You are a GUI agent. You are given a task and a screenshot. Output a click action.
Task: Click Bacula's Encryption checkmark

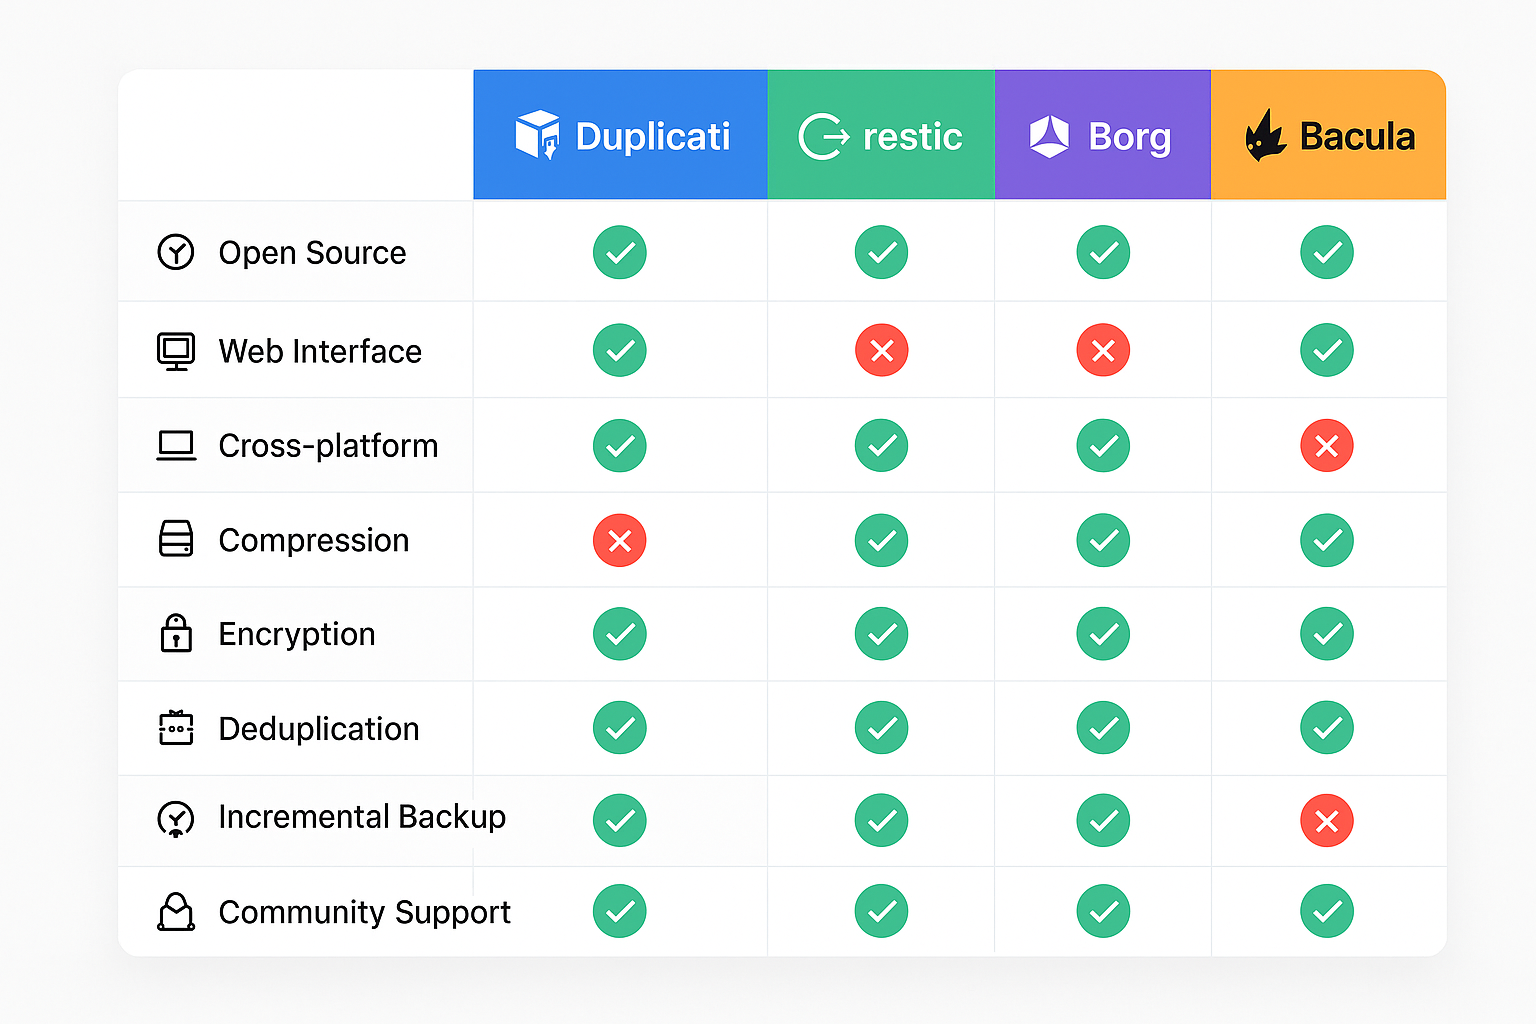coord(1327,634)
